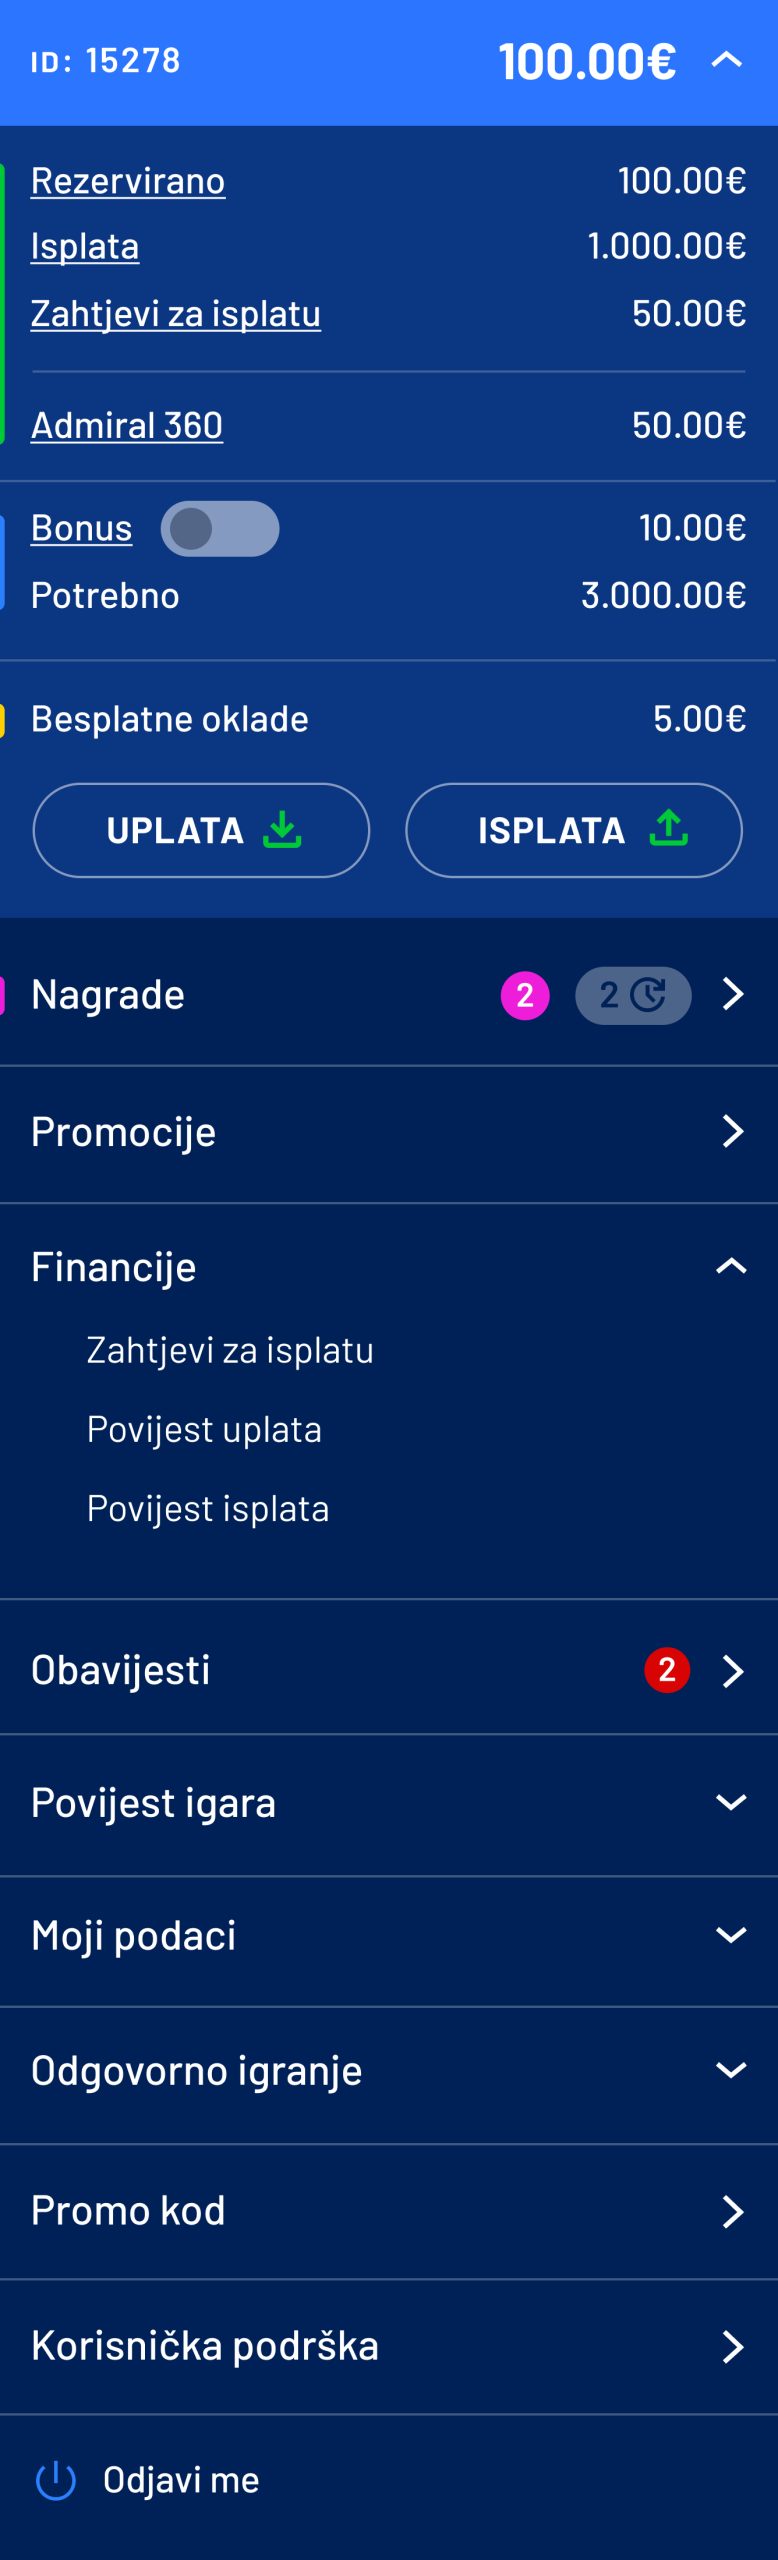The height and width of the screenshot is (2560, 778).
Task: Click the pink Nagrade count badge
Action: click(x=525, y=995)
